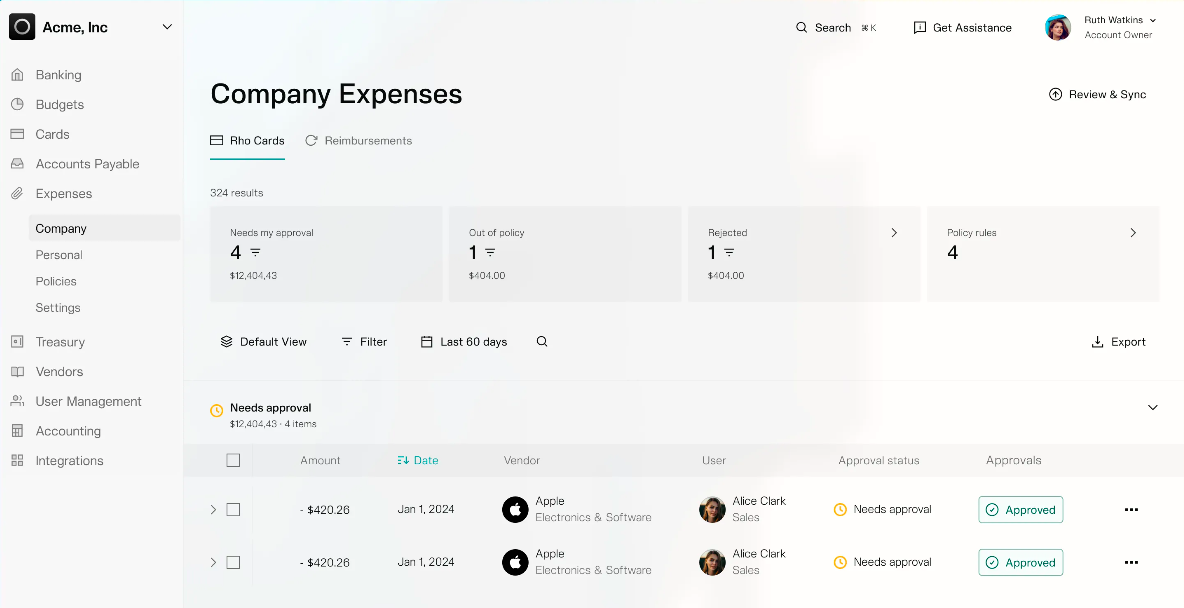Open the Acme, Inc company dropdown
Viewport: 1184px width, 608px height.
pyautogui.click(x=168, y=27)
